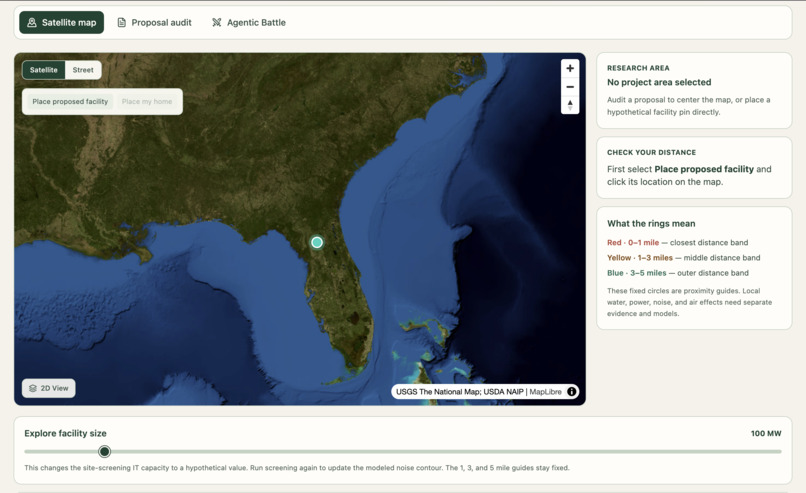The width and height of the screenshot is (806, 493).
Task: Click the Research Area heading
Action: tap(638, 68)
